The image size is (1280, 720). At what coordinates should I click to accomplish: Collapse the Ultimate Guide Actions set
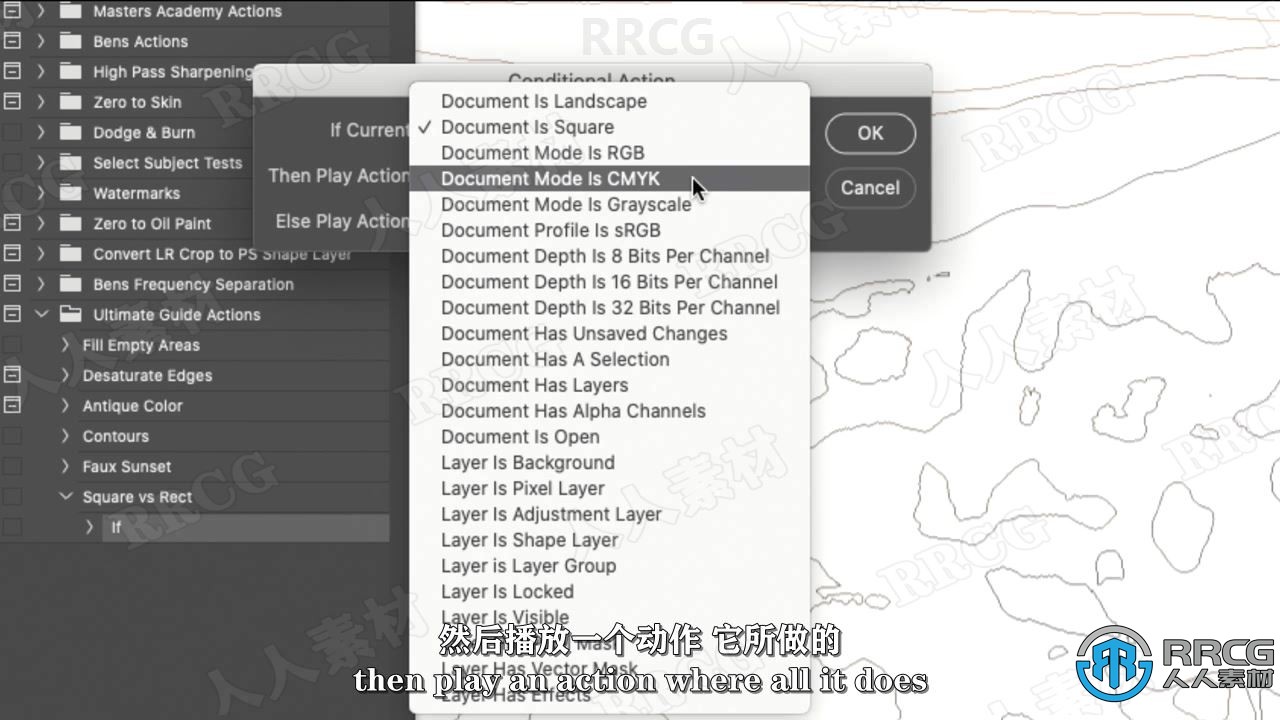pos(41,315)
